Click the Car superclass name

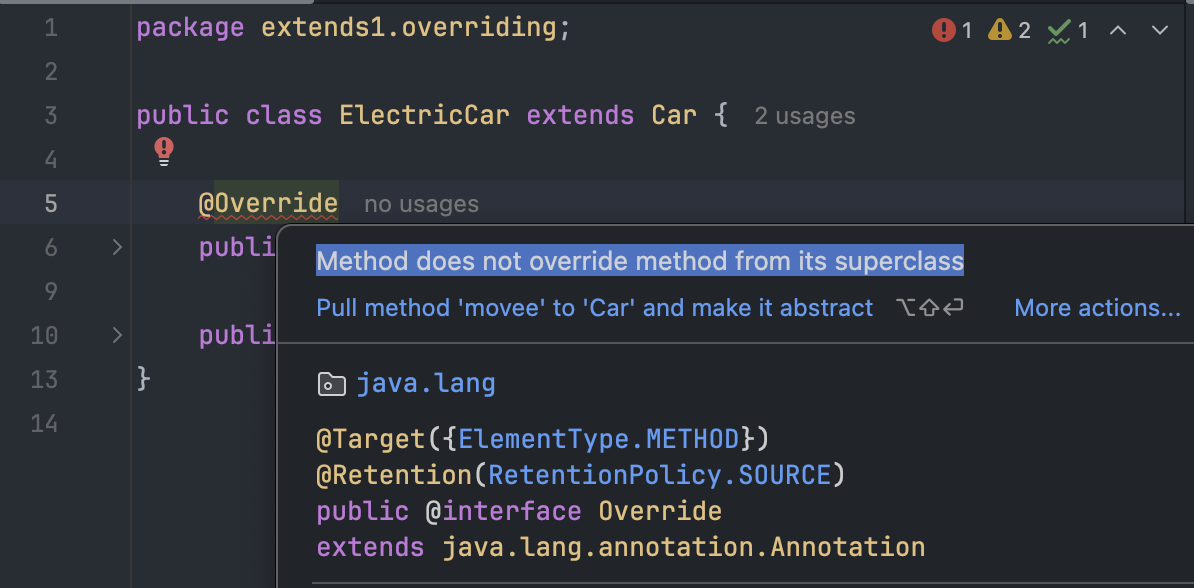674,116
